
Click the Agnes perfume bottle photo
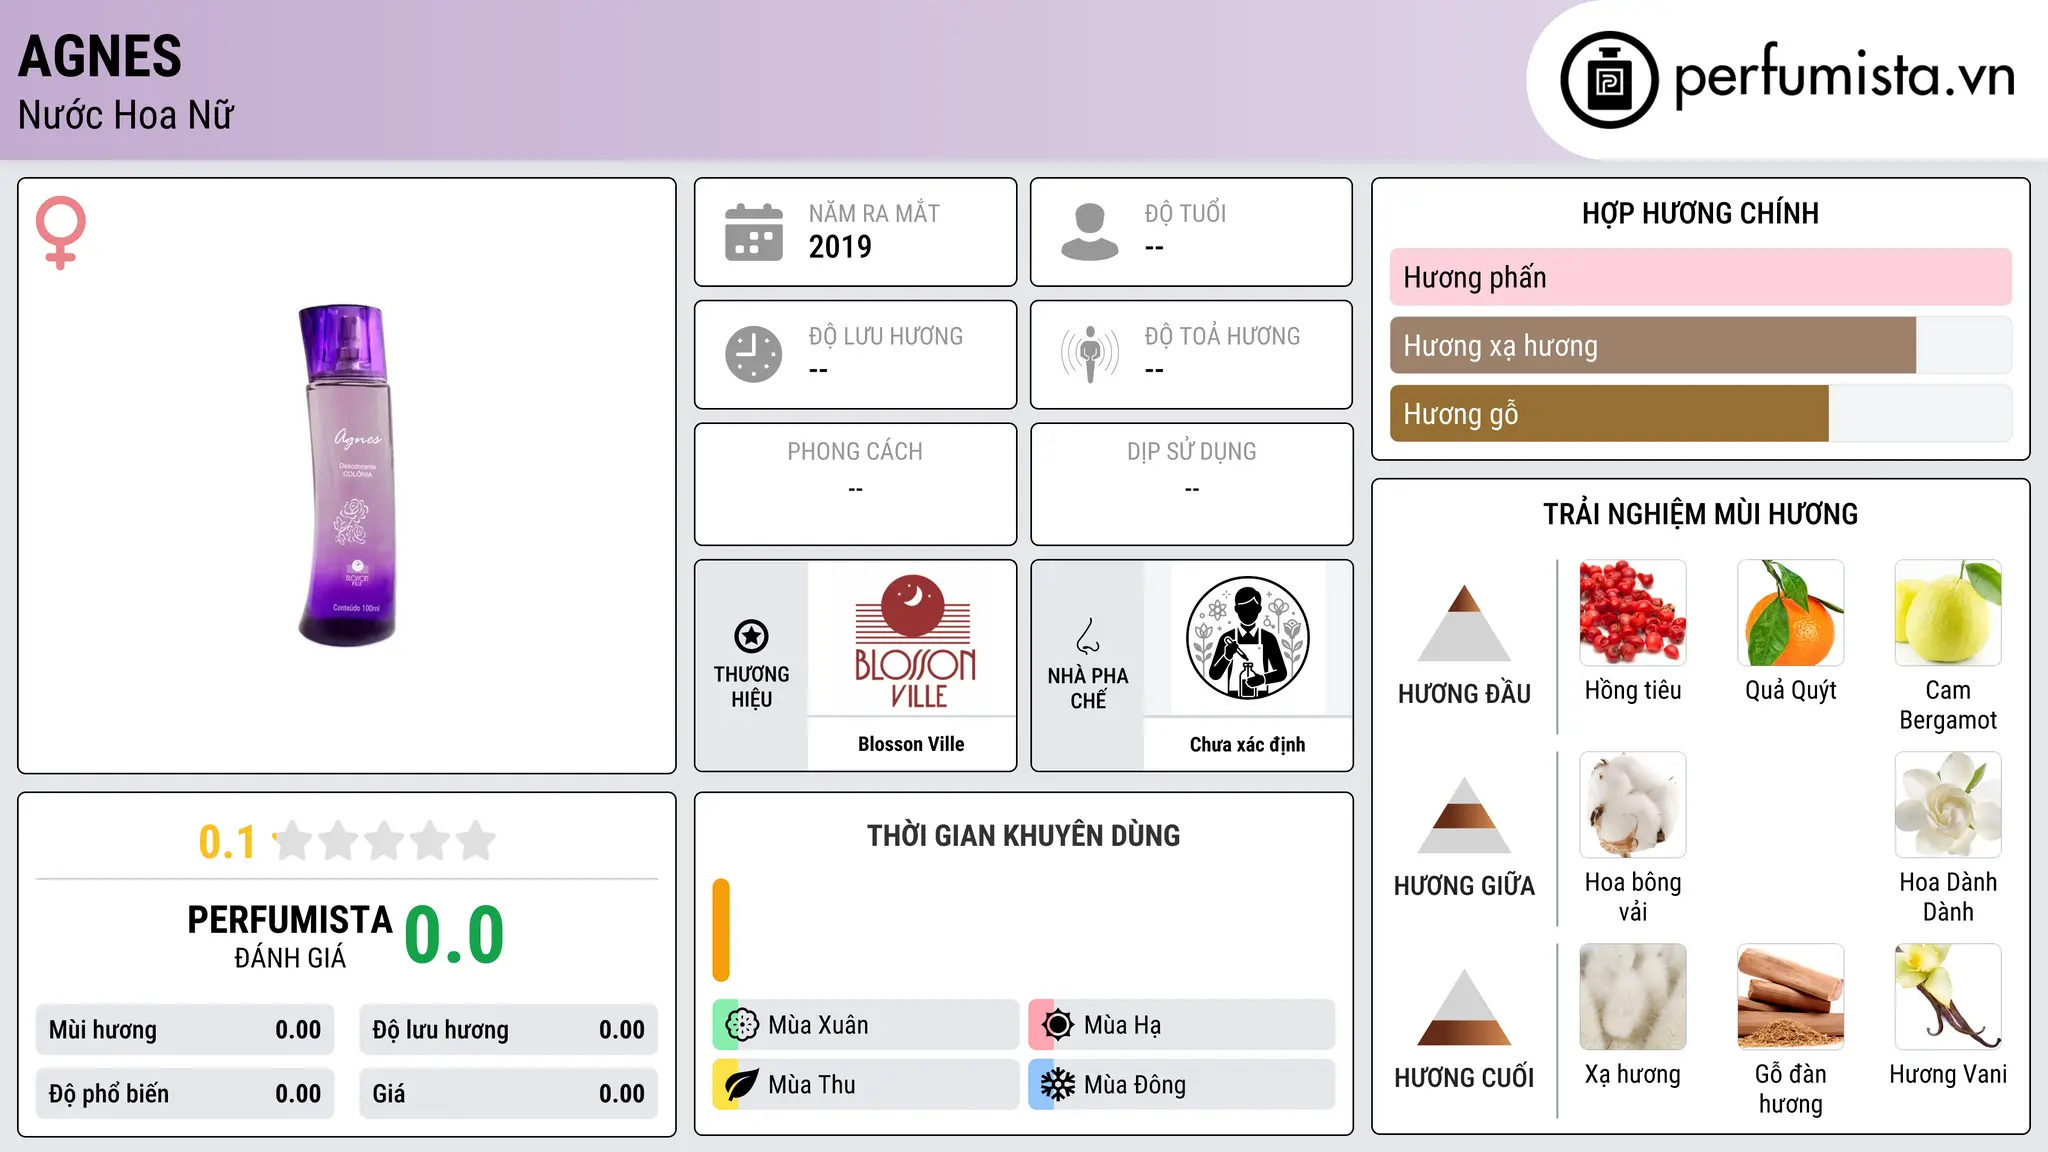coord(347,476)
